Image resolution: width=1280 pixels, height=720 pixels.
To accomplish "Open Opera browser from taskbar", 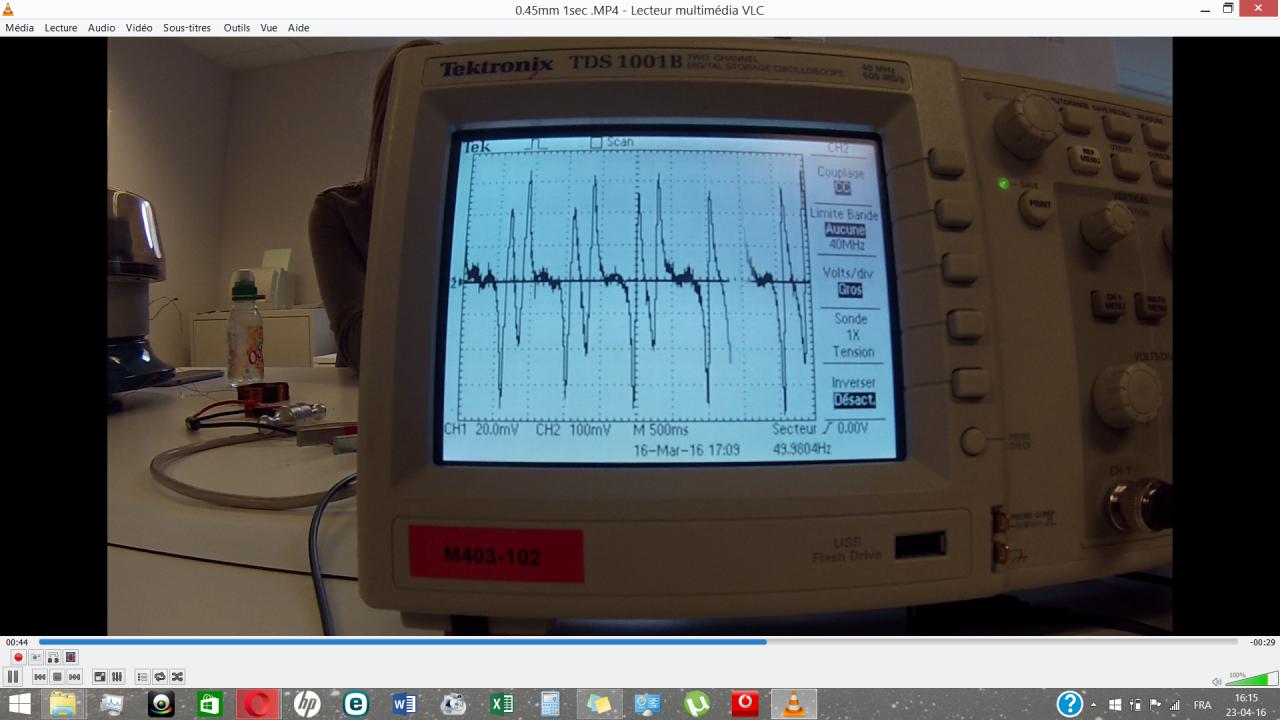I will pos(258,704).
